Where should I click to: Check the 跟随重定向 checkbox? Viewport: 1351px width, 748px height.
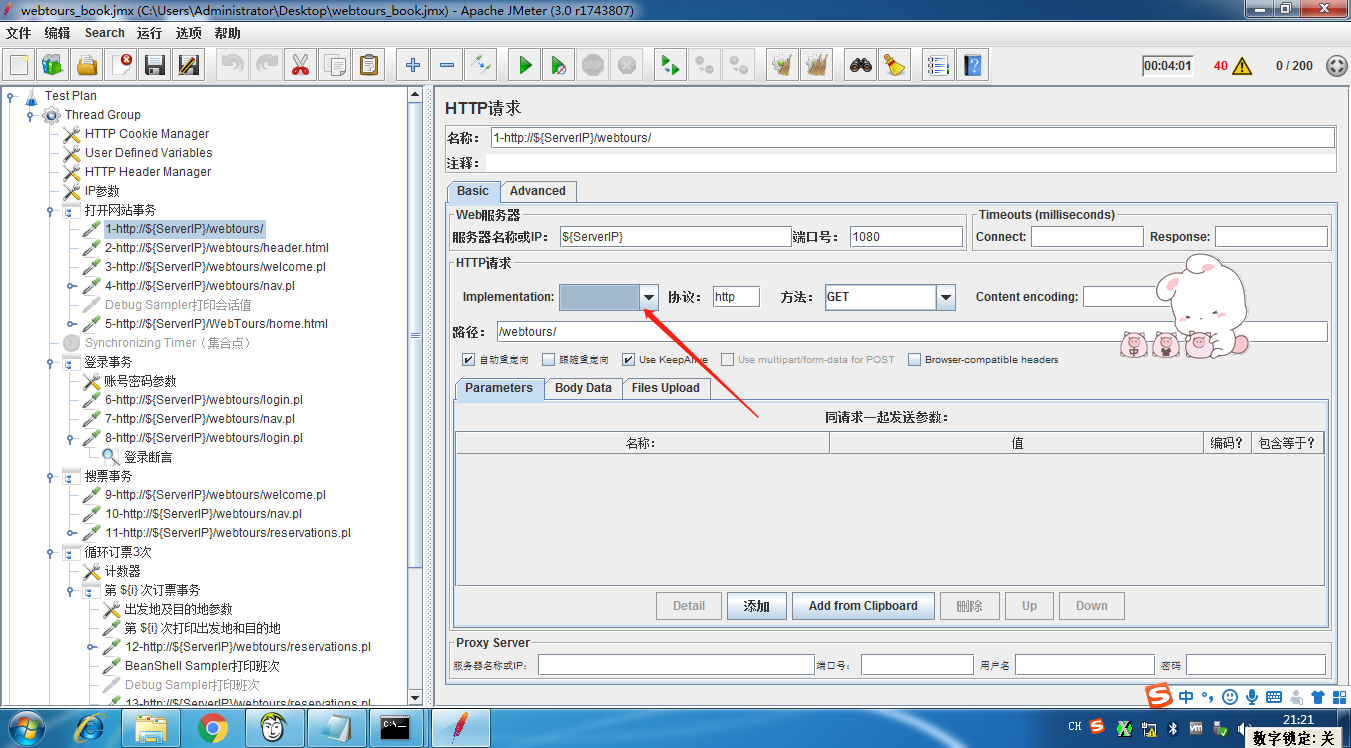pyautogui.click(x=548, y=360)
